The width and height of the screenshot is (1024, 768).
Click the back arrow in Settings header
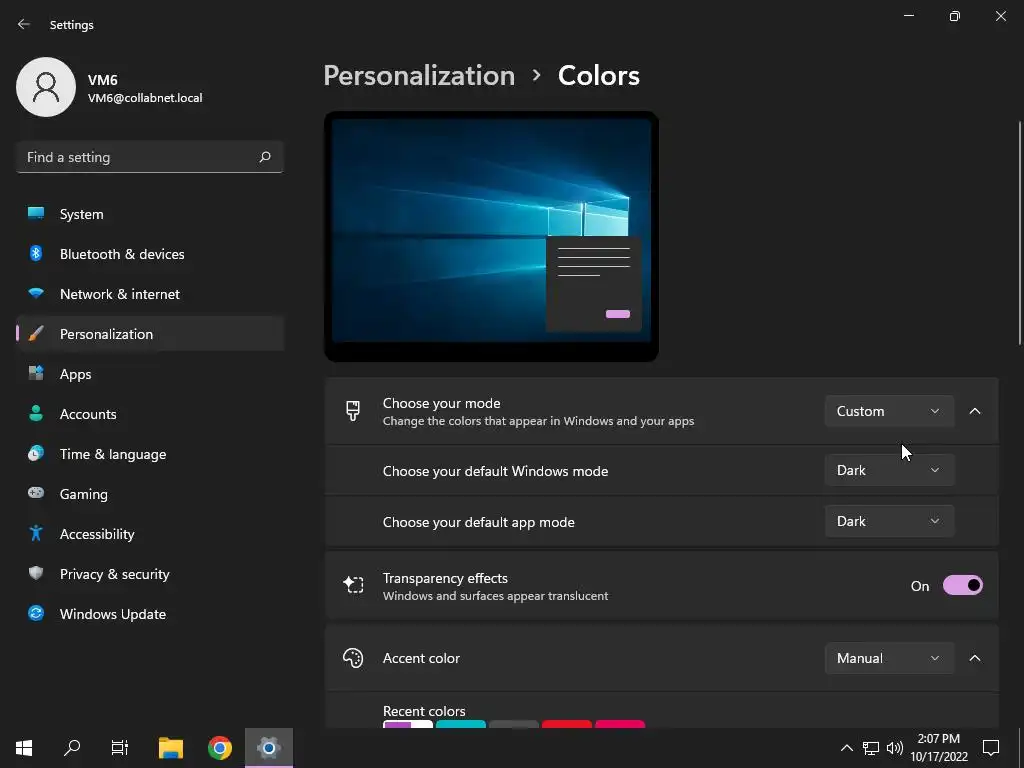click(24, 24)
